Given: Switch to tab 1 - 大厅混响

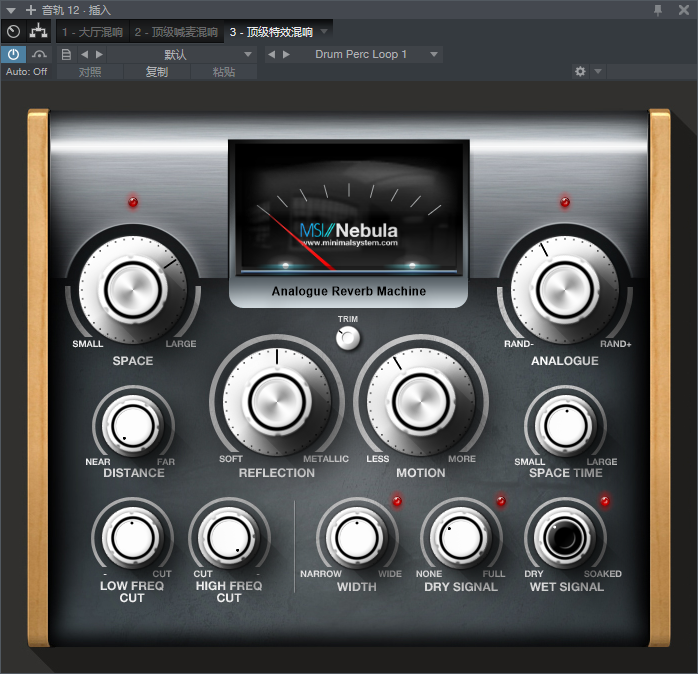Looking at the screenshot, I should [93, 32].
